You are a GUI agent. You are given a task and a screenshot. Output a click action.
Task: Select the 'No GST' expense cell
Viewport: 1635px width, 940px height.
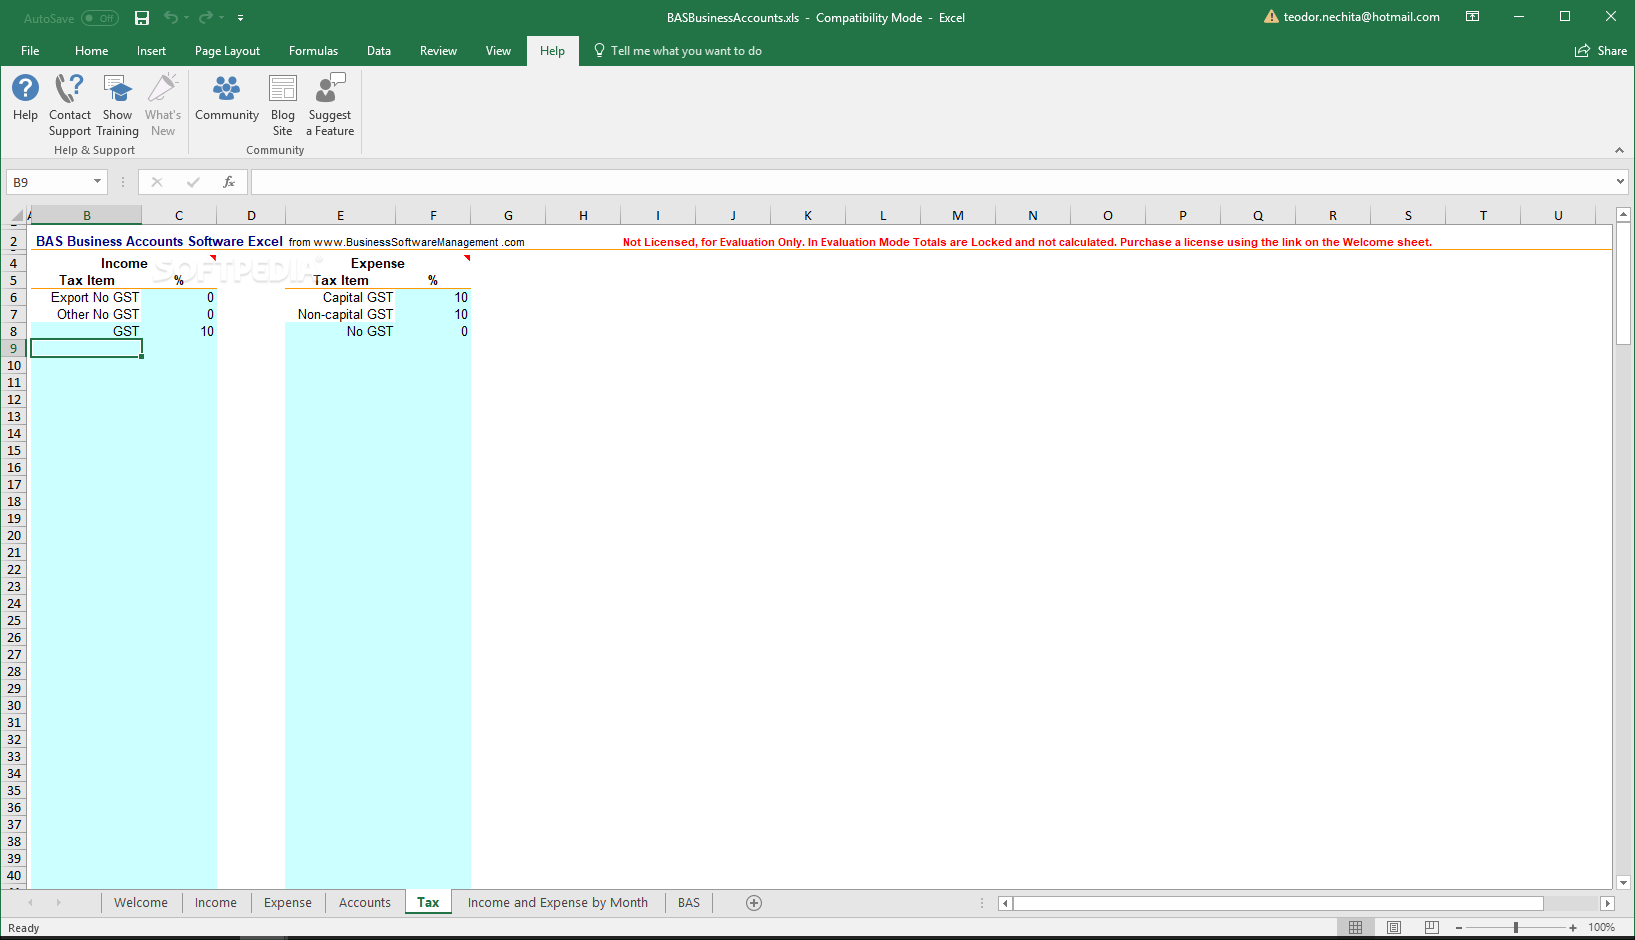[x=340, y=332]
